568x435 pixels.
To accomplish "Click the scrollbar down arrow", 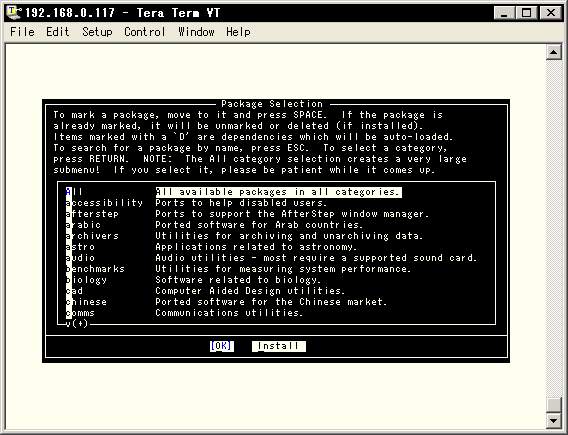I will point(554,421).
